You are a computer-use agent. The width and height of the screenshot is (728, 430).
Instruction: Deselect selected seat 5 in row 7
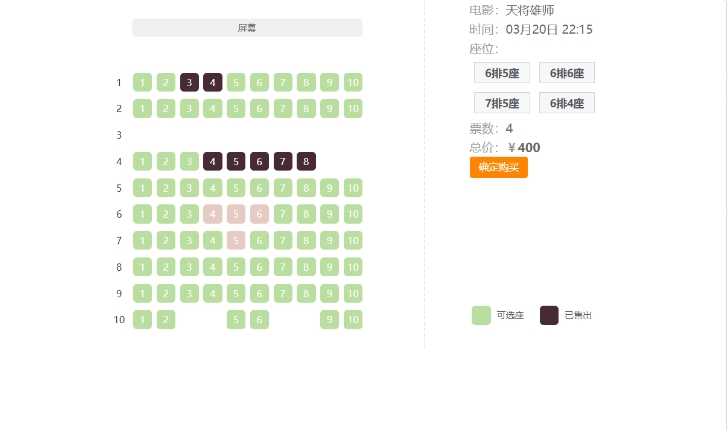pos(236,241)
